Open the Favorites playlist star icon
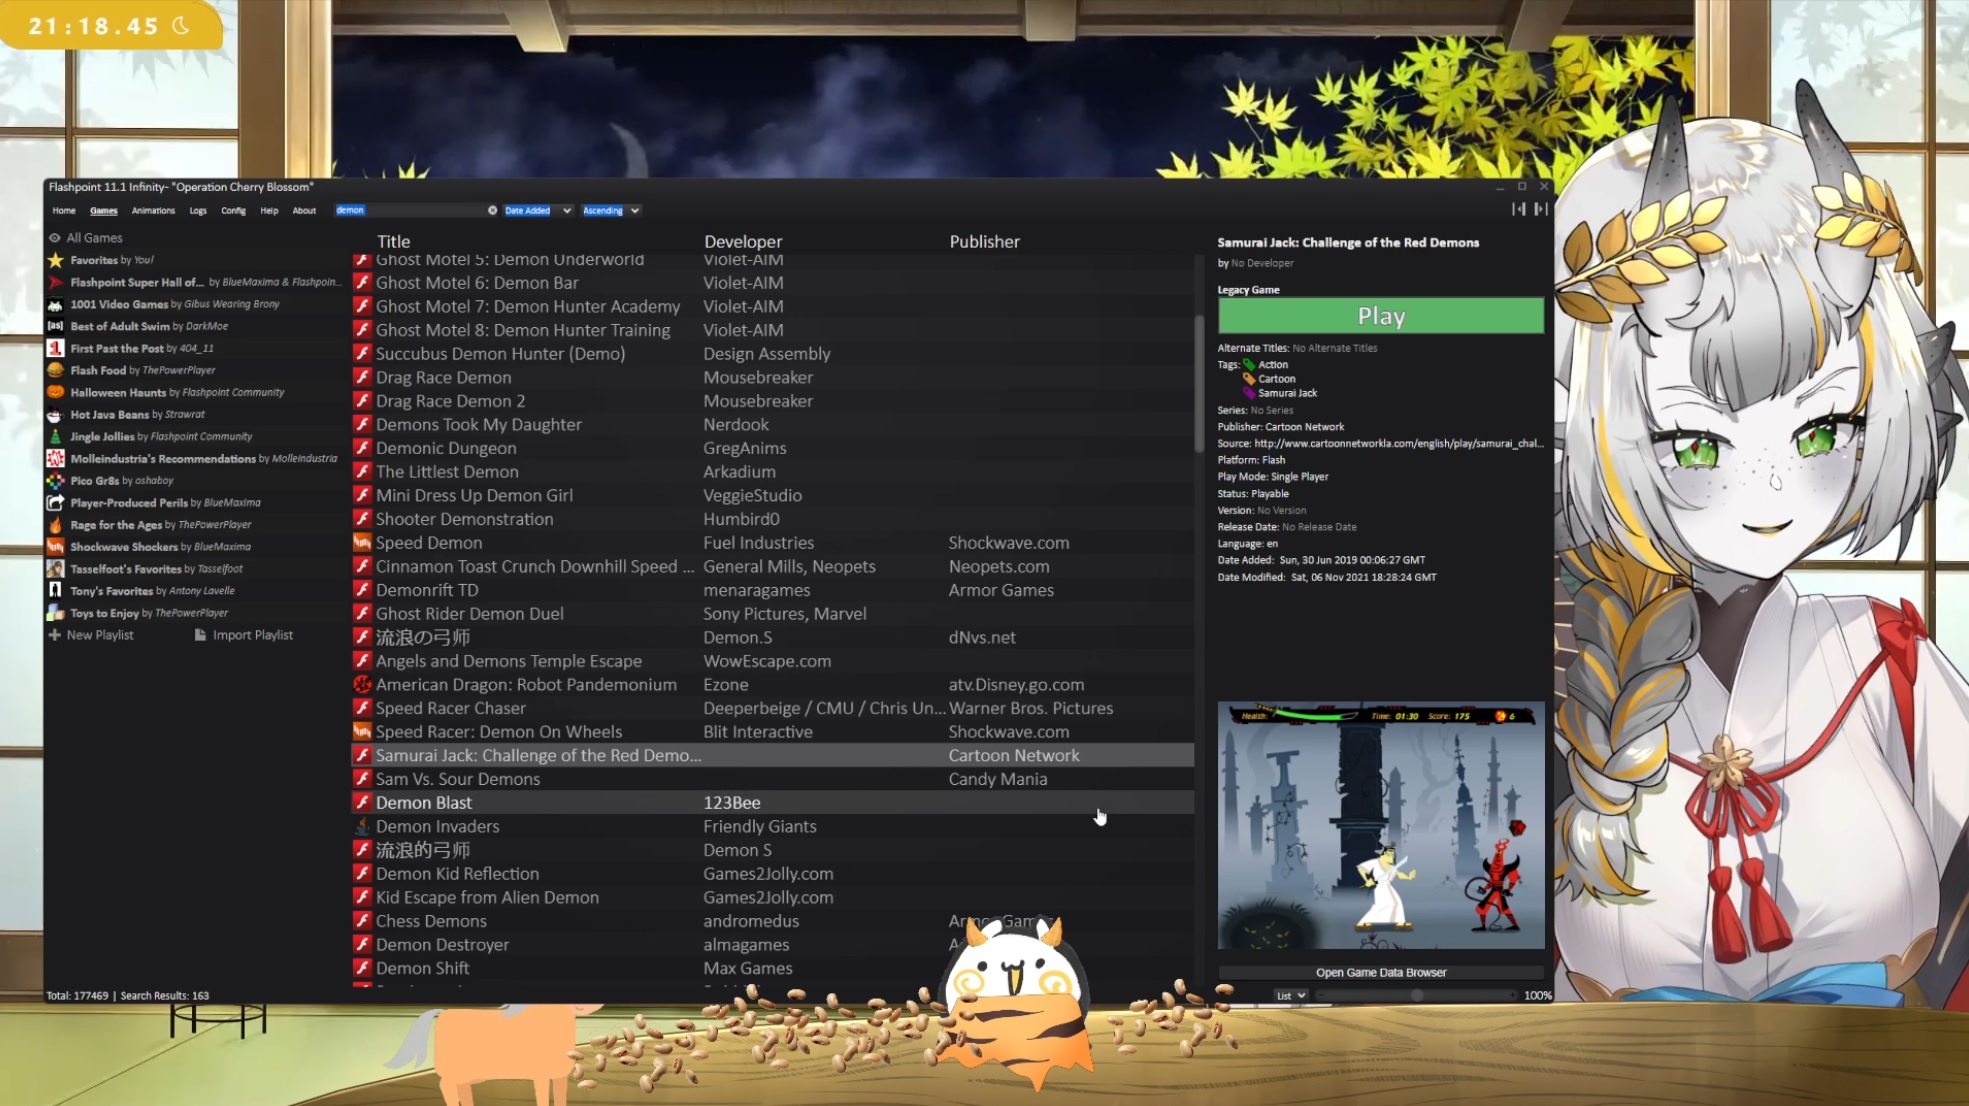The width and height of the screenshot is (1969, 1106). point(56,260)
